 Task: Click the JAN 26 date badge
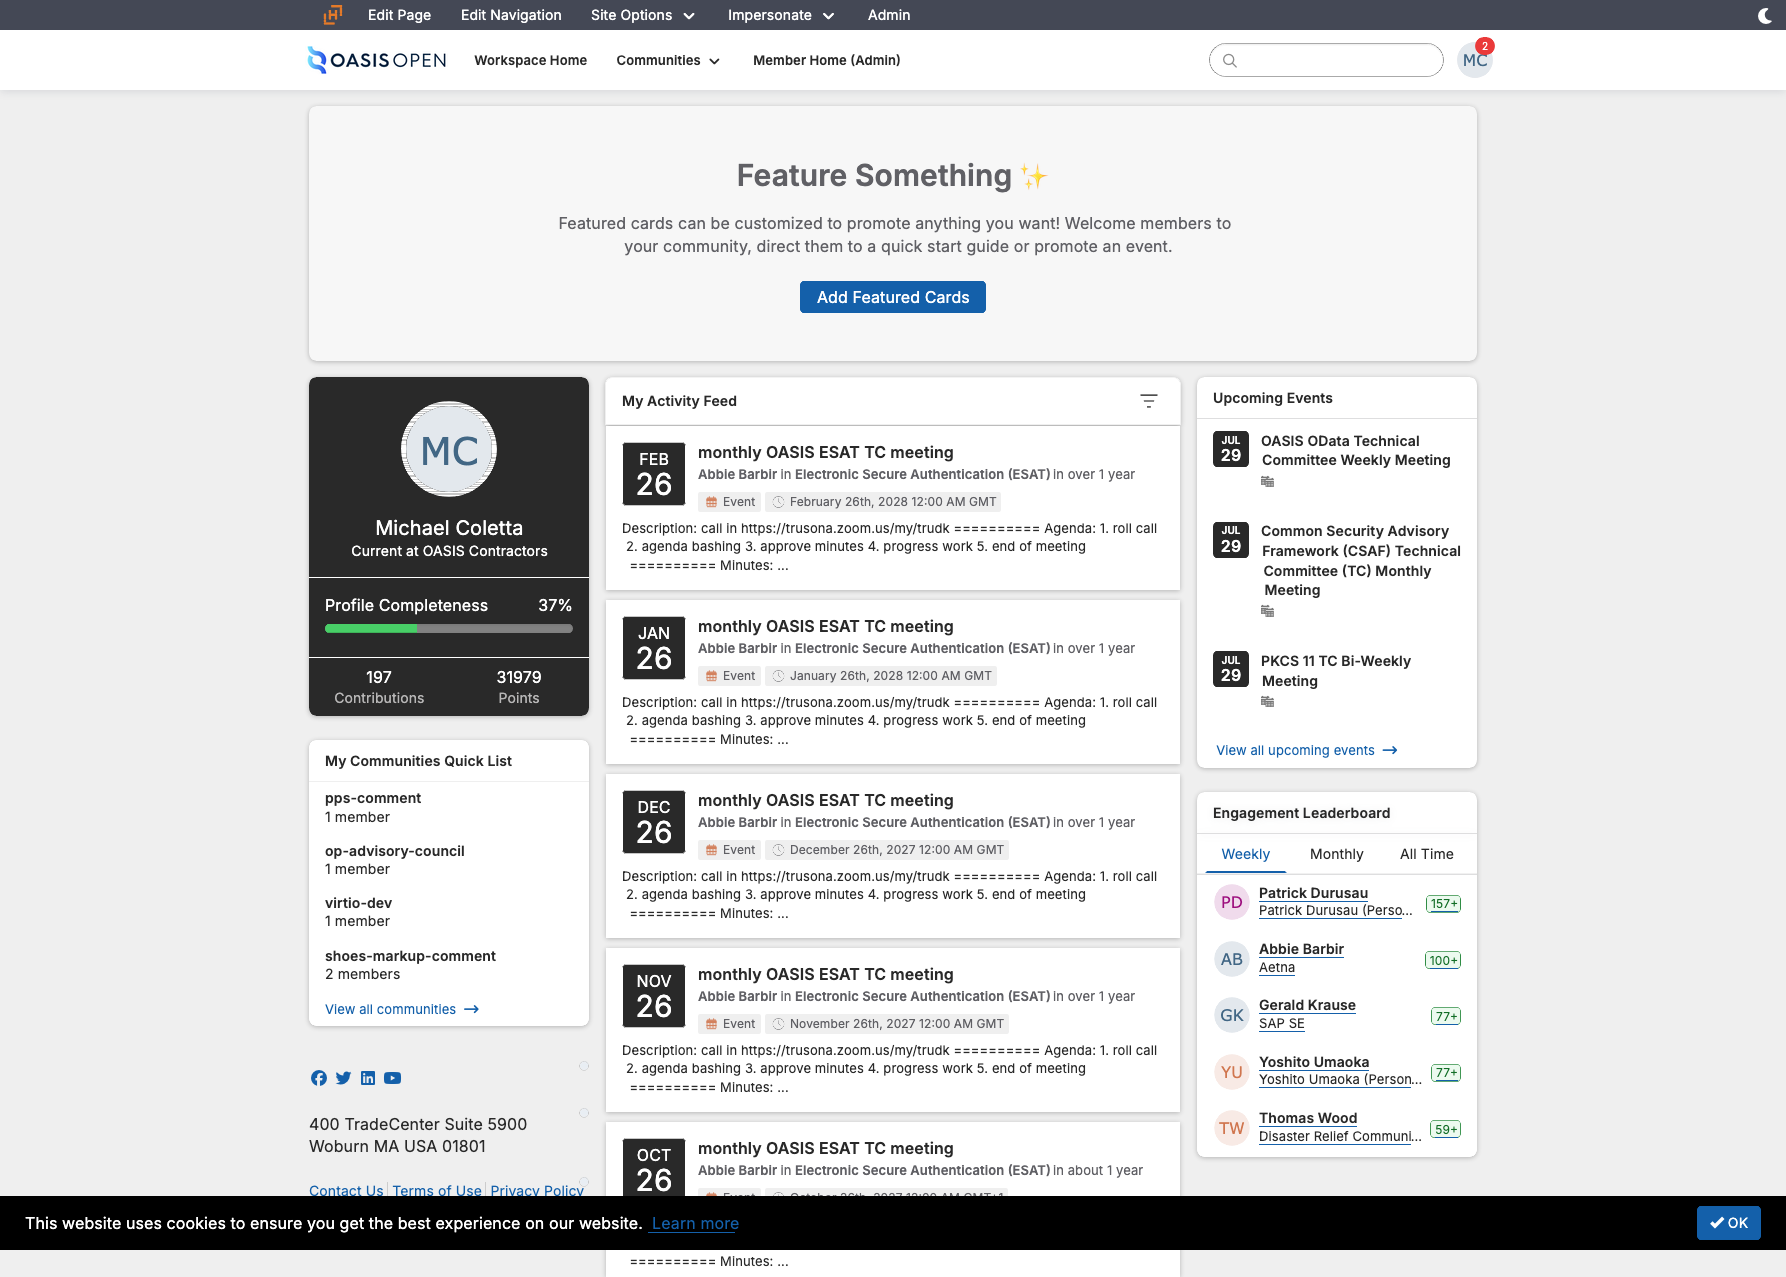pyautogui.click(x=654, y=648)
